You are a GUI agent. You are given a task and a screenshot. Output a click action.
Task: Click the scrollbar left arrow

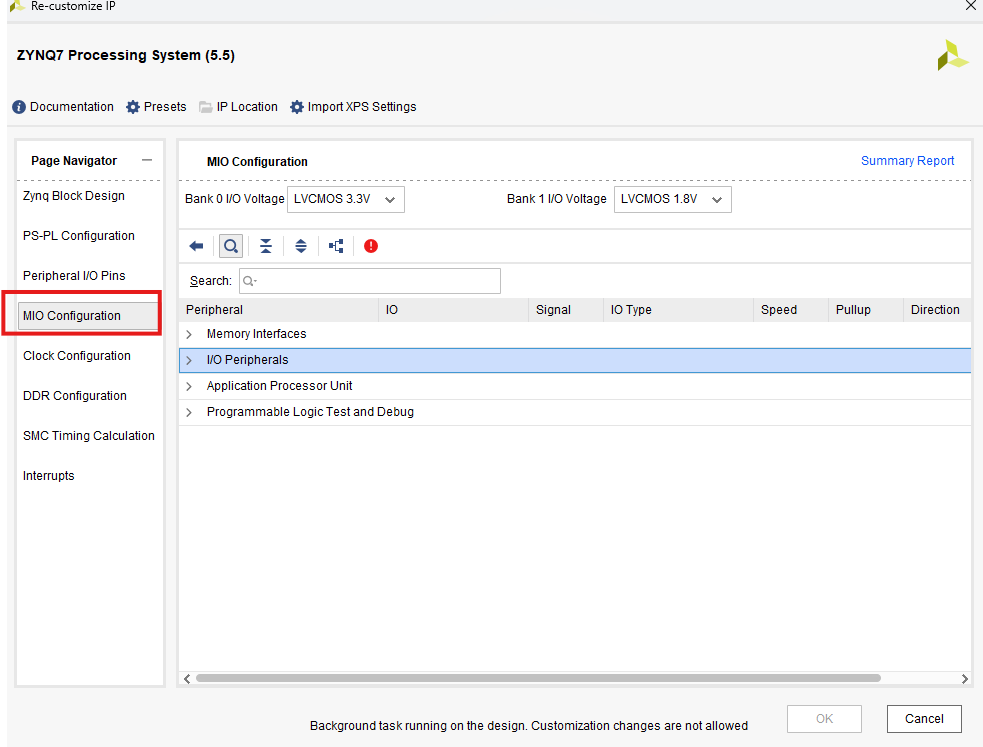tap(187, 679)
